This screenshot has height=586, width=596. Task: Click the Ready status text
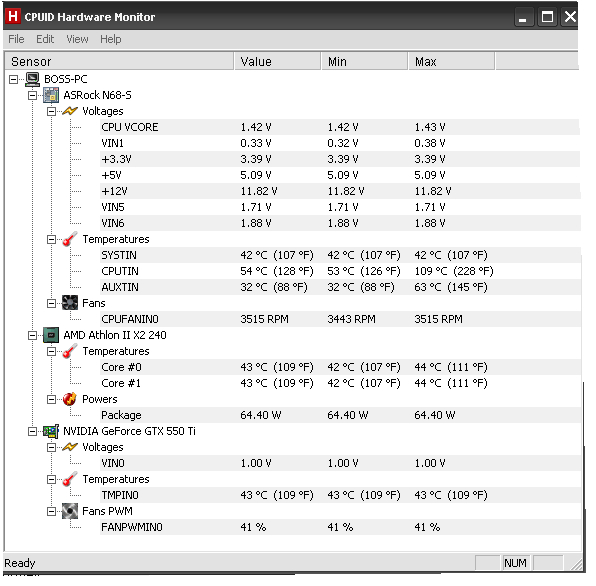tap(20, 563)
